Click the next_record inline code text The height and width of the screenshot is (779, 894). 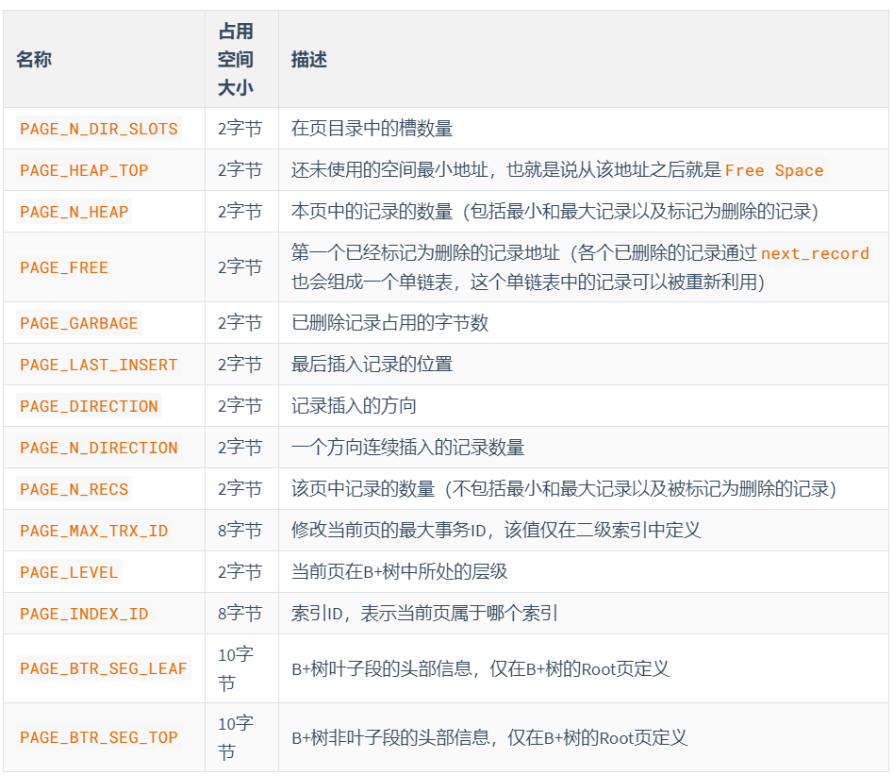pyautogui.click(x=815, y=254)
